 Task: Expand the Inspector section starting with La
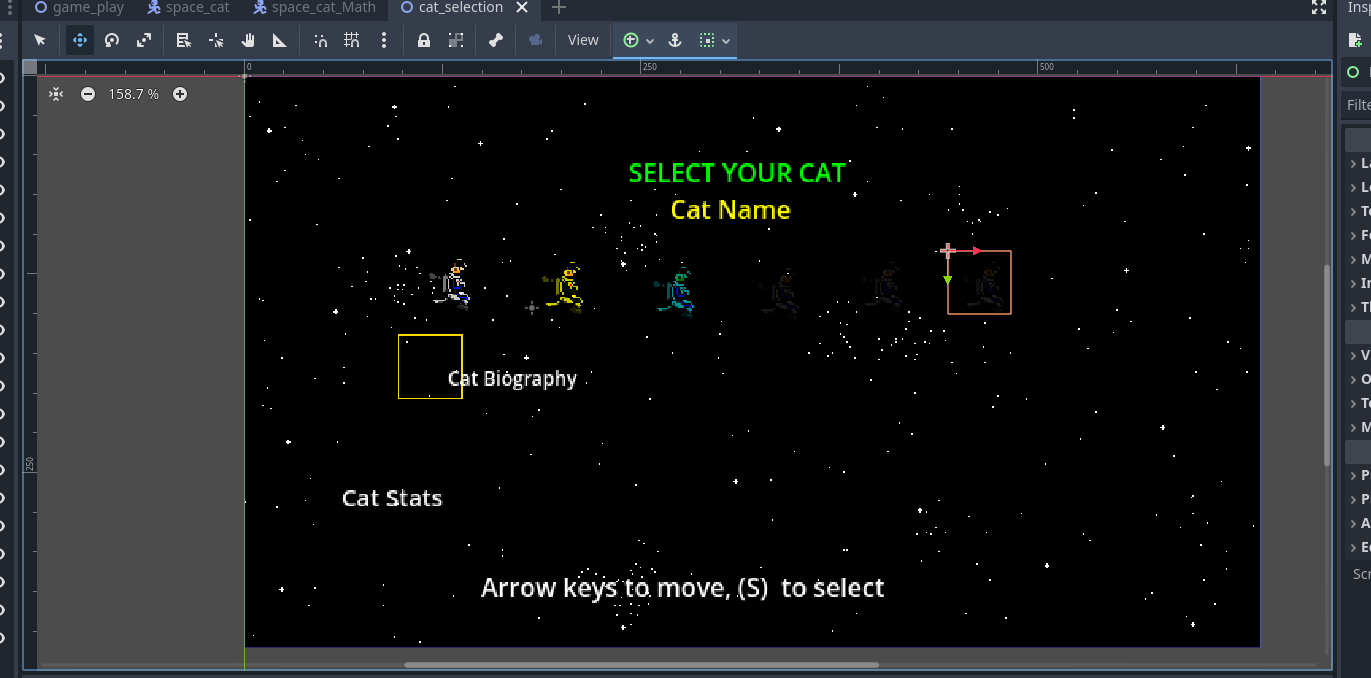point(1360,163)
